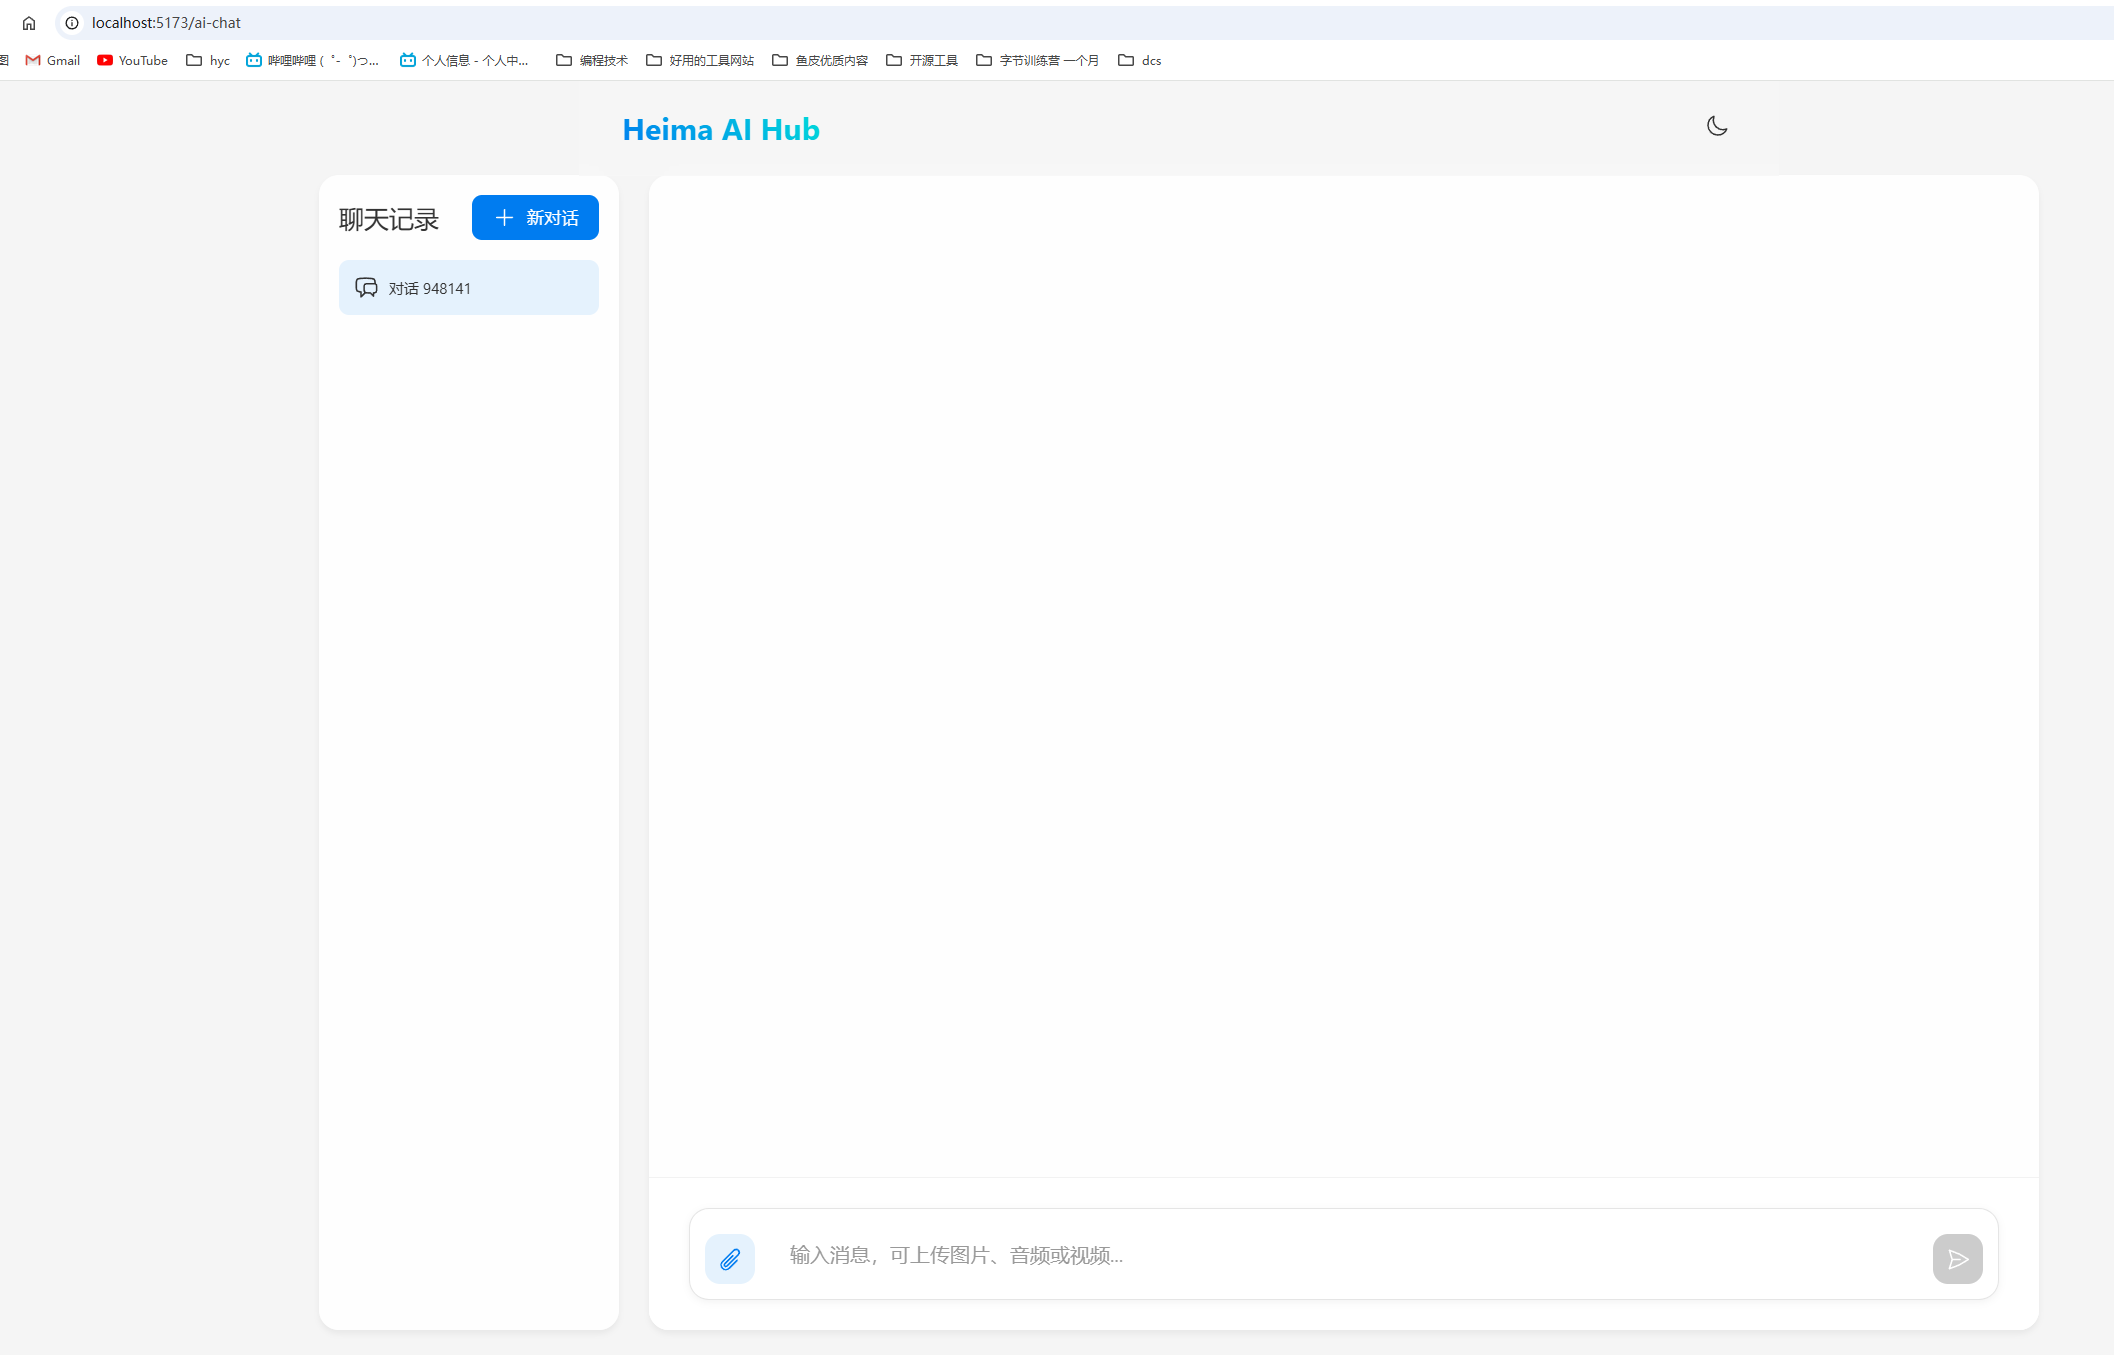The height and width of the screenshot is (1355, 2114).
Task: Click the chat bubble icon beside 对话 948141
Action: tap(366, 288)
